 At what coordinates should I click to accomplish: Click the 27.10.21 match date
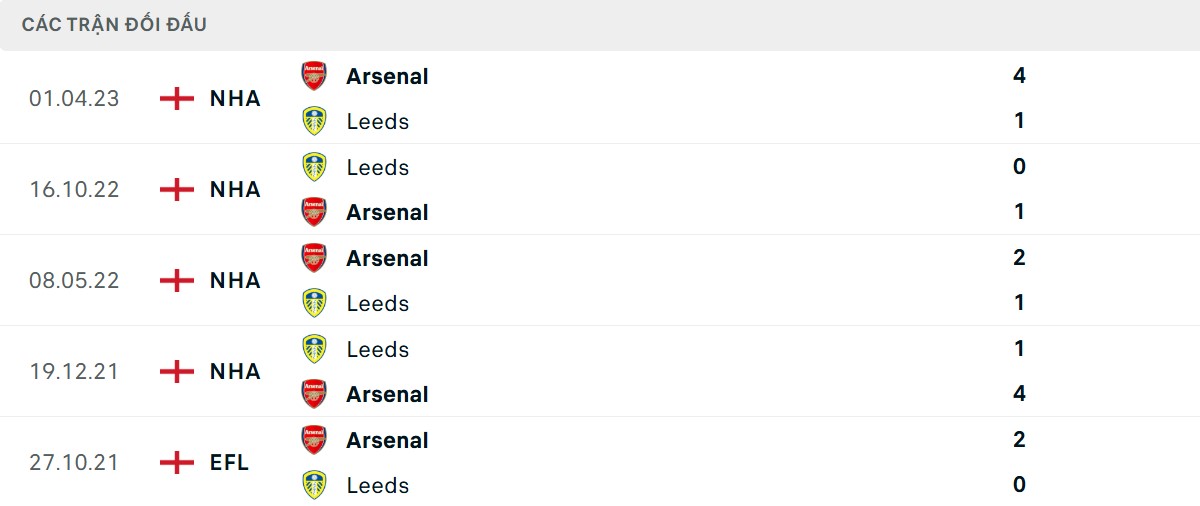74,462
